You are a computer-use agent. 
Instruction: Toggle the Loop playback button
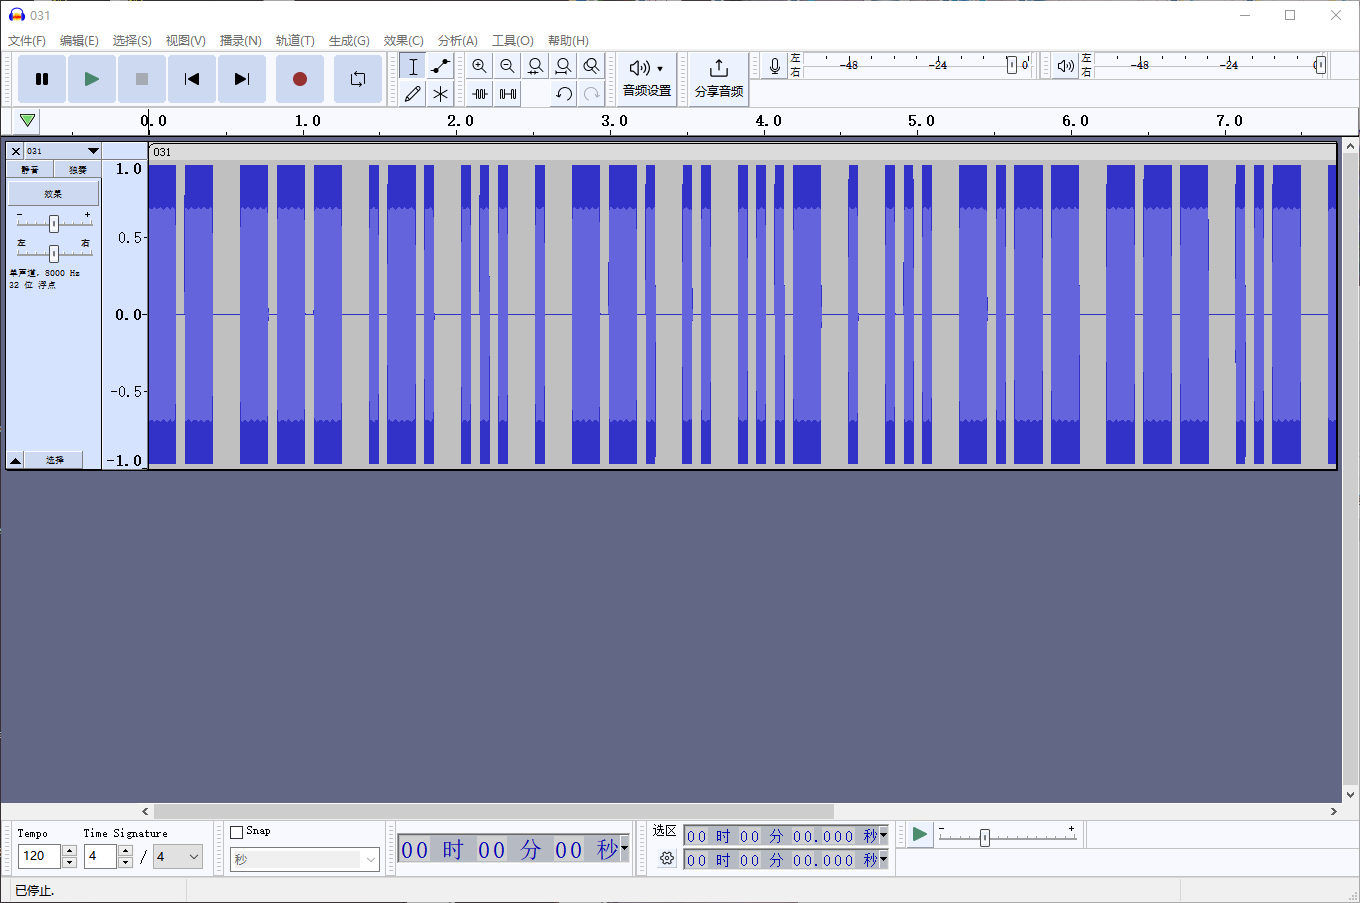[x=358, y=79]
